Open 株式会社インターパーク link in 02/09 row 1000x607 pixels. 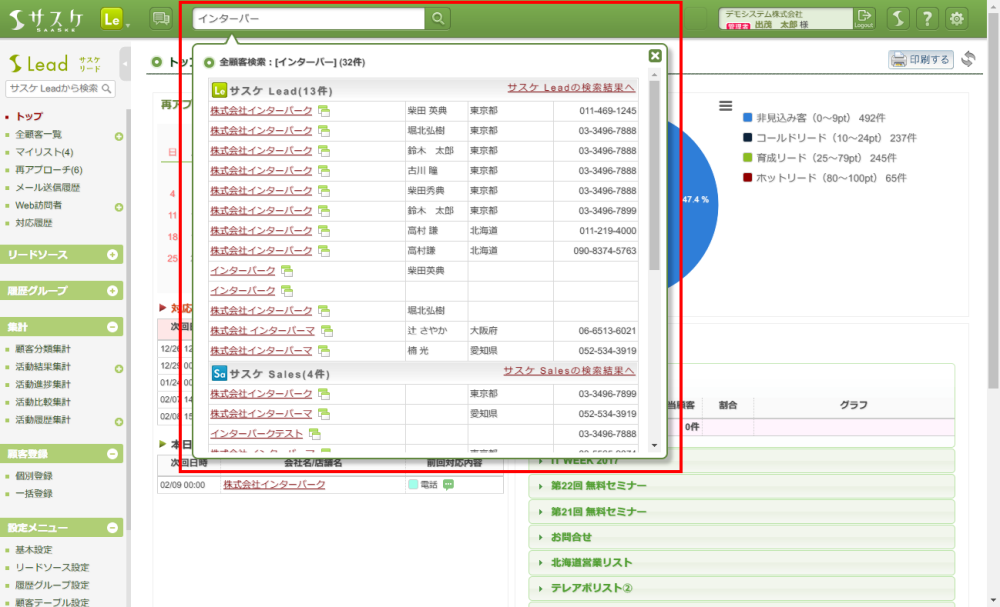pyautogui.click(x=274, y=484)
